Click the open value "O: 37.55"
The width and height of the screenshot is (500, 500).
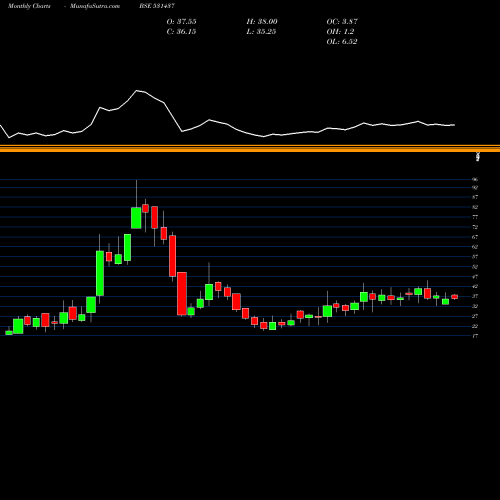182,22
